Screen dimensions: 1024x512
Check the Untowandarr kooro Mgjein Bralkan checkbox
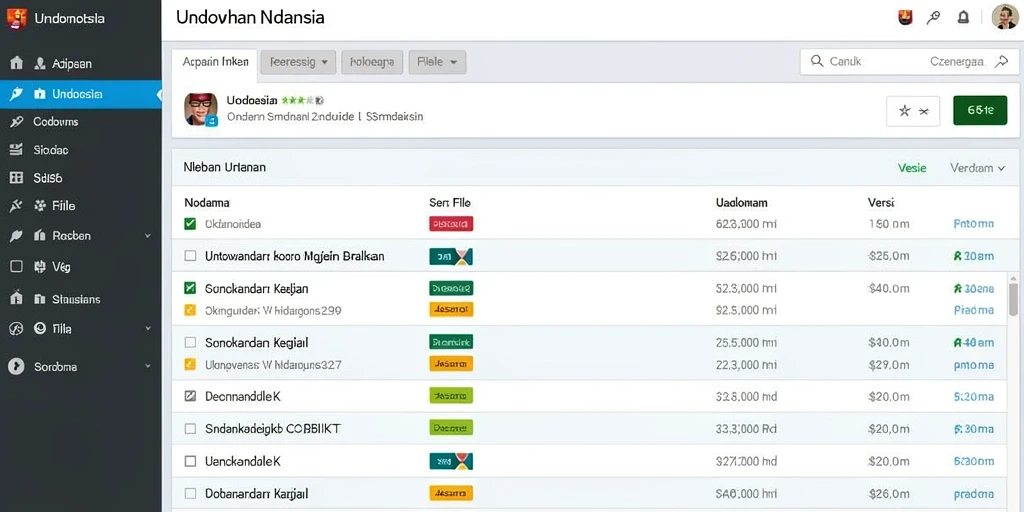[x=190, y=256]
